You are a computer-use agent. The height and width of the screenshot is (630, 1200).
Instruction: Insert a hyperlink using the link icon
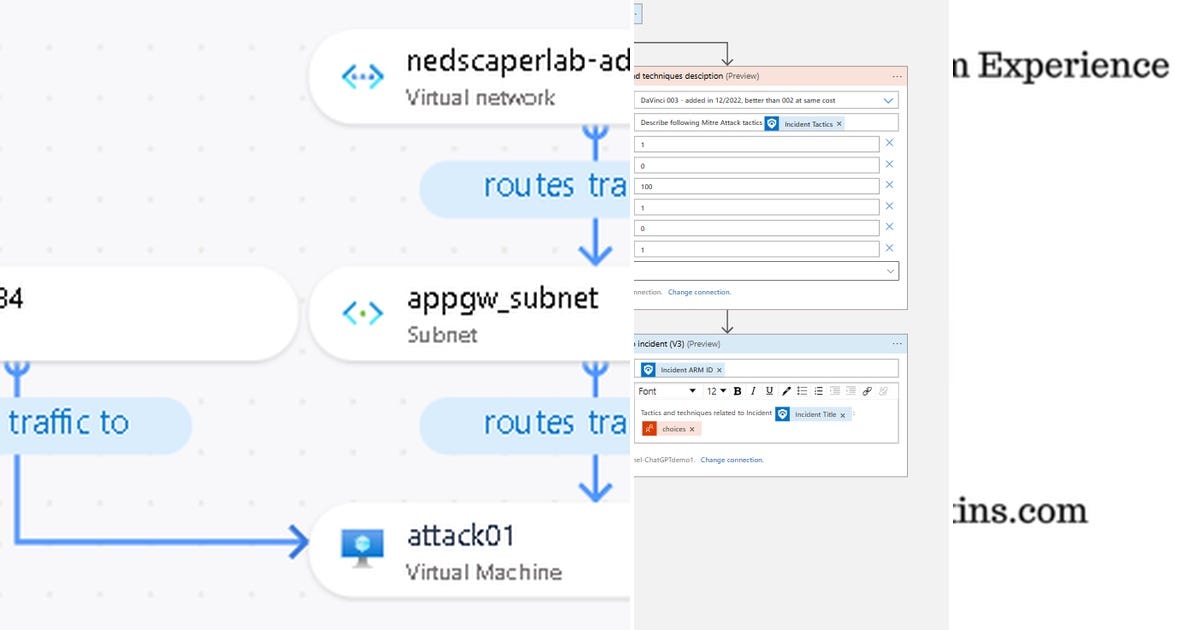867,391
